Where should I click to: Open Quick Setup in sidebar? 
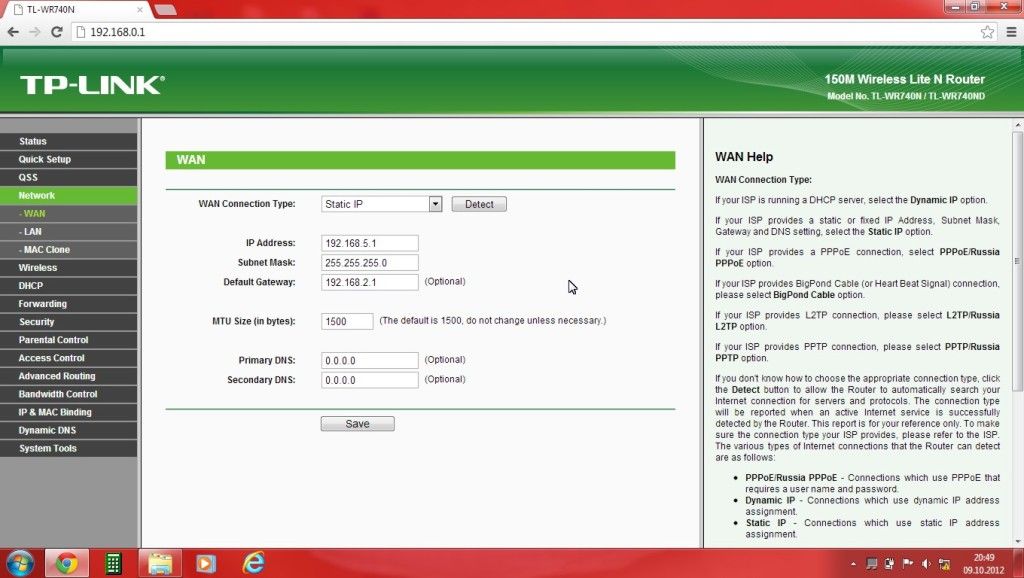pyautogui.click(x=69, y=159)
